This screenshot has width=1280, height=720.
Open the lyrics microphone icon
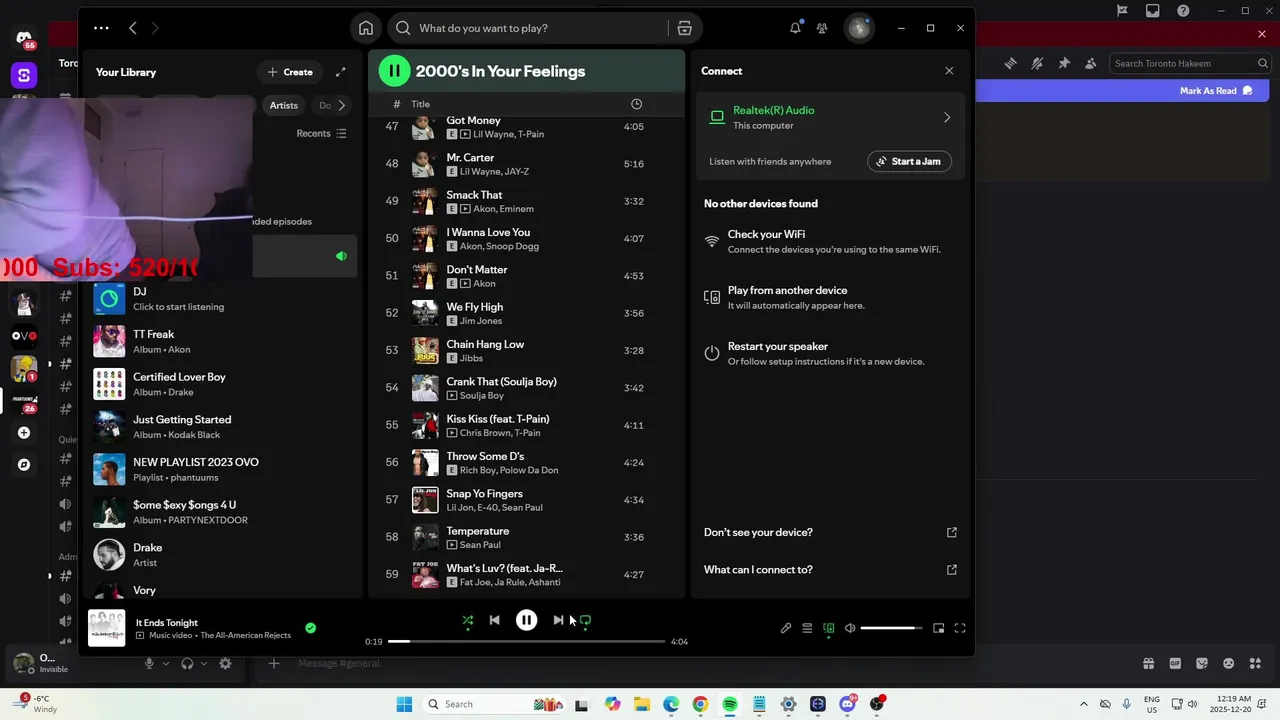point(786,628)
